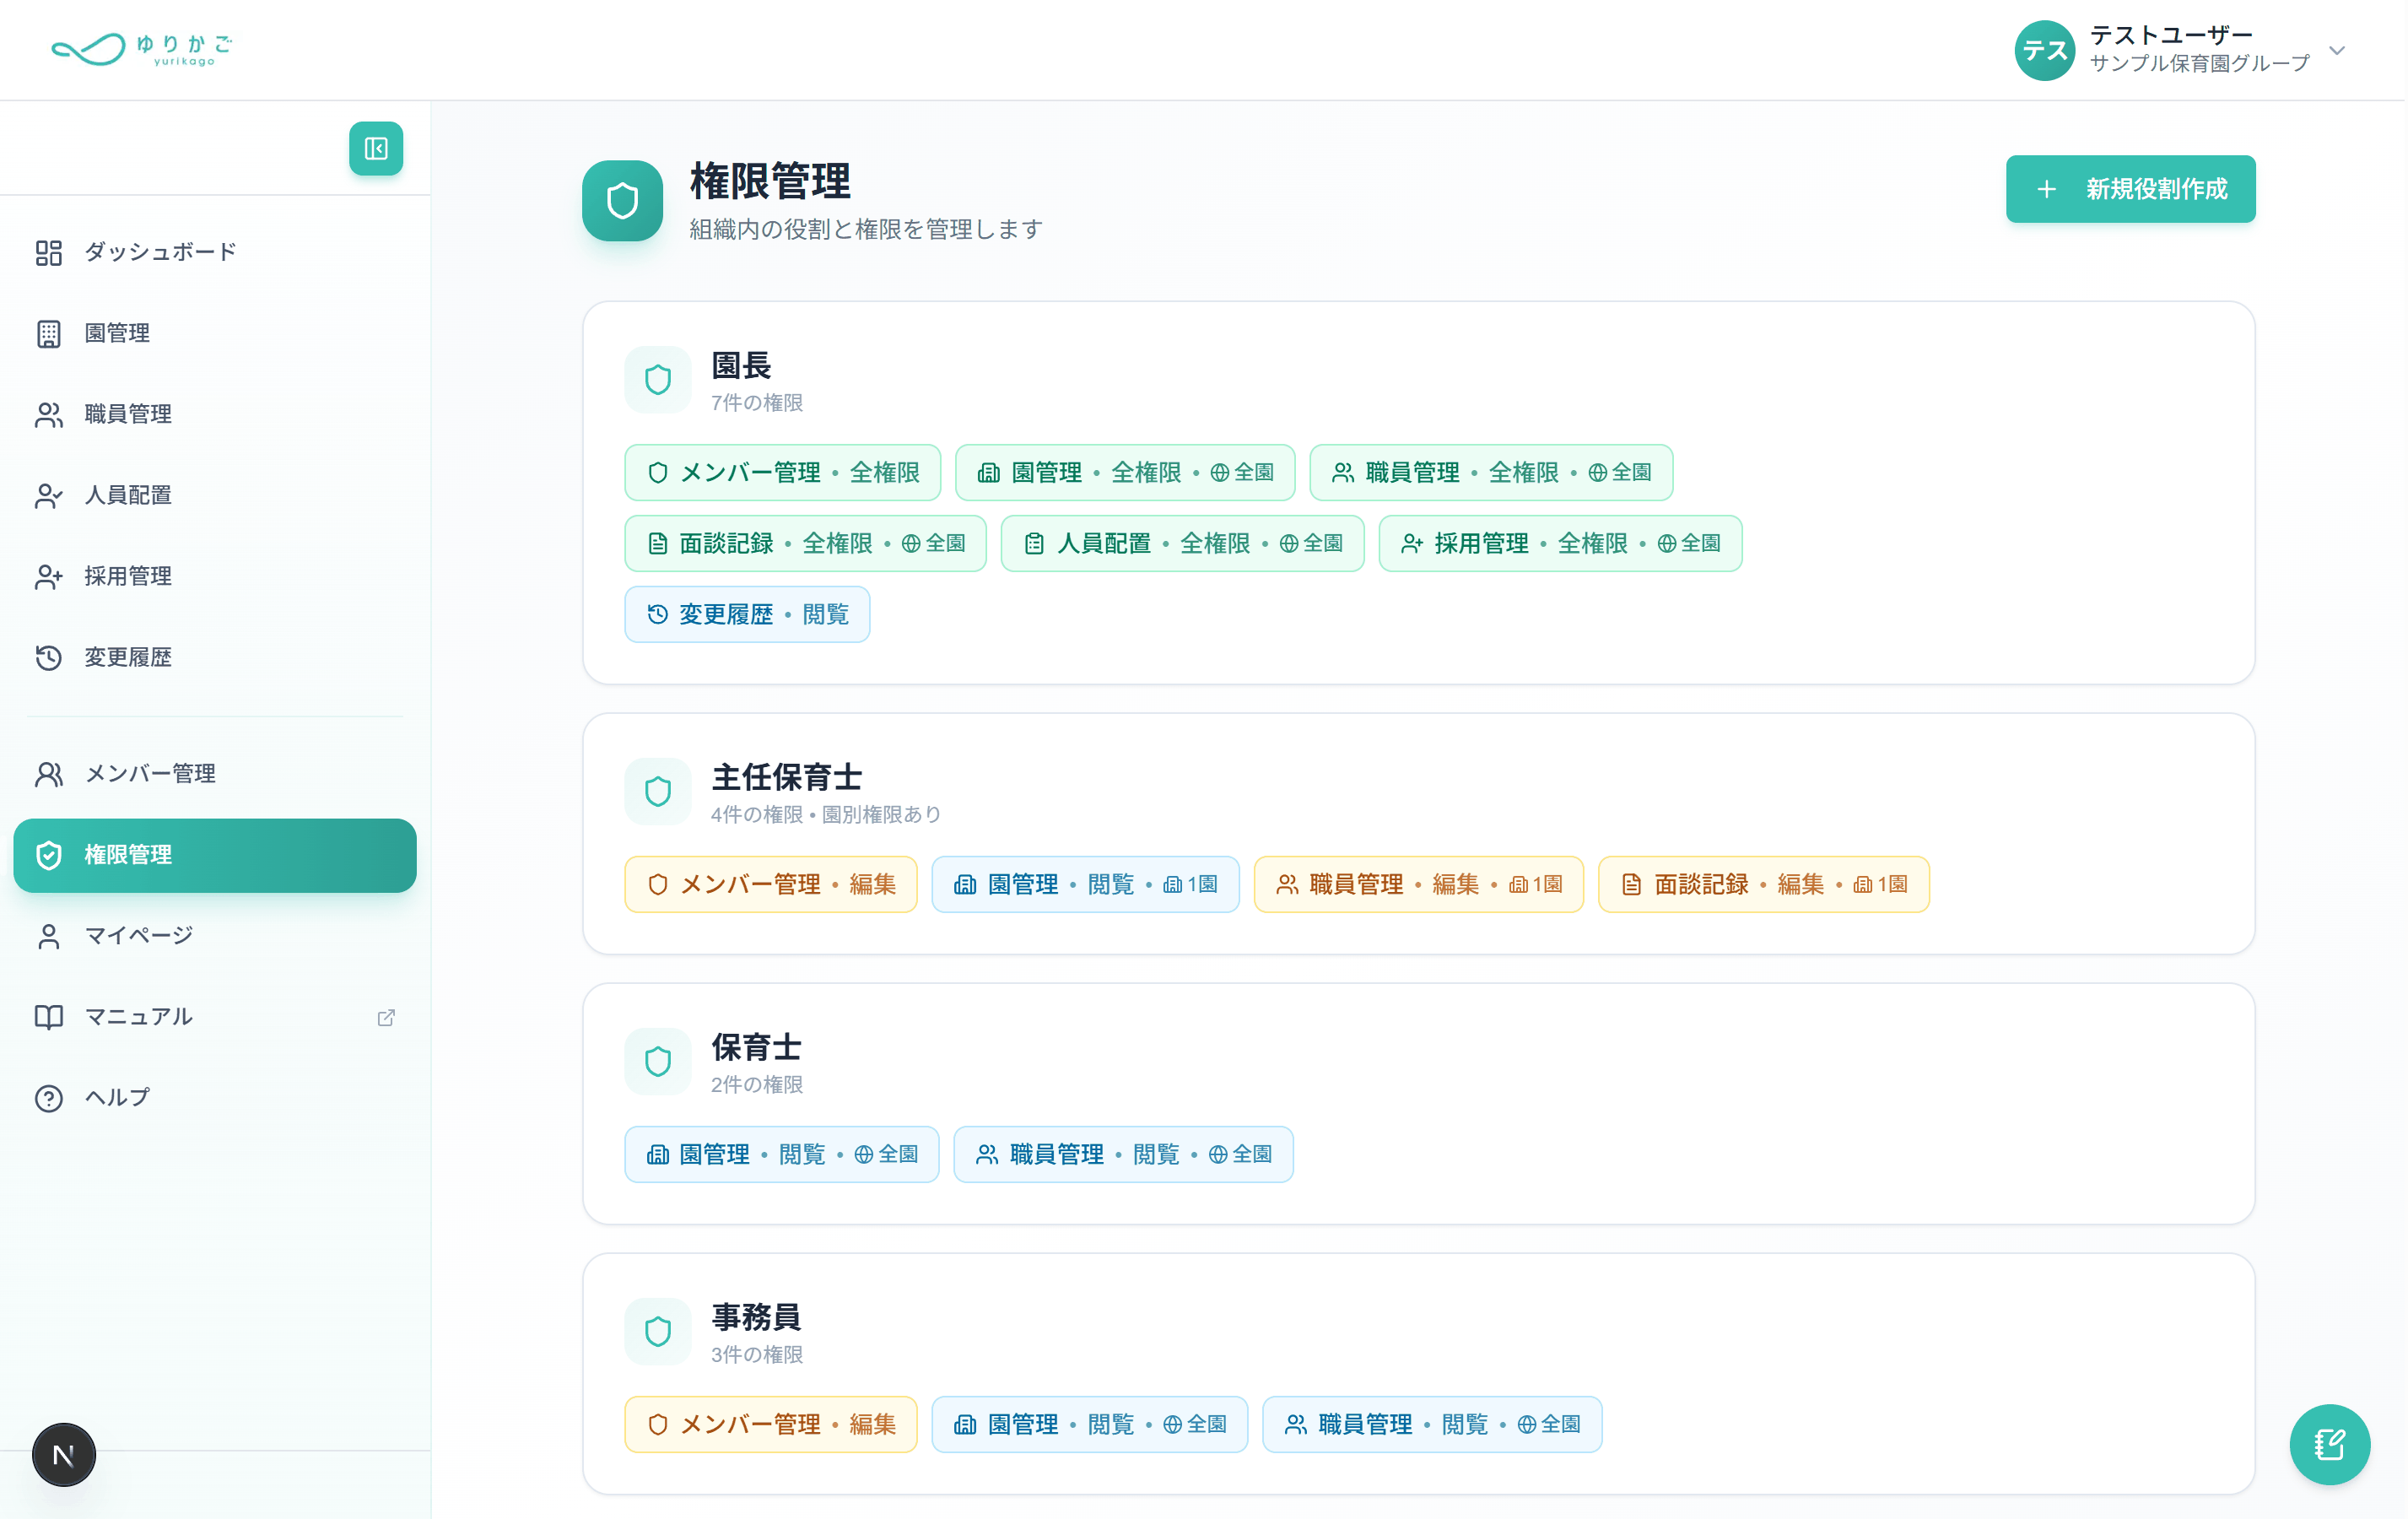The image size is (2408, 1519).
Task: Click the shield icon next to 園長
Action: point(657,380)
